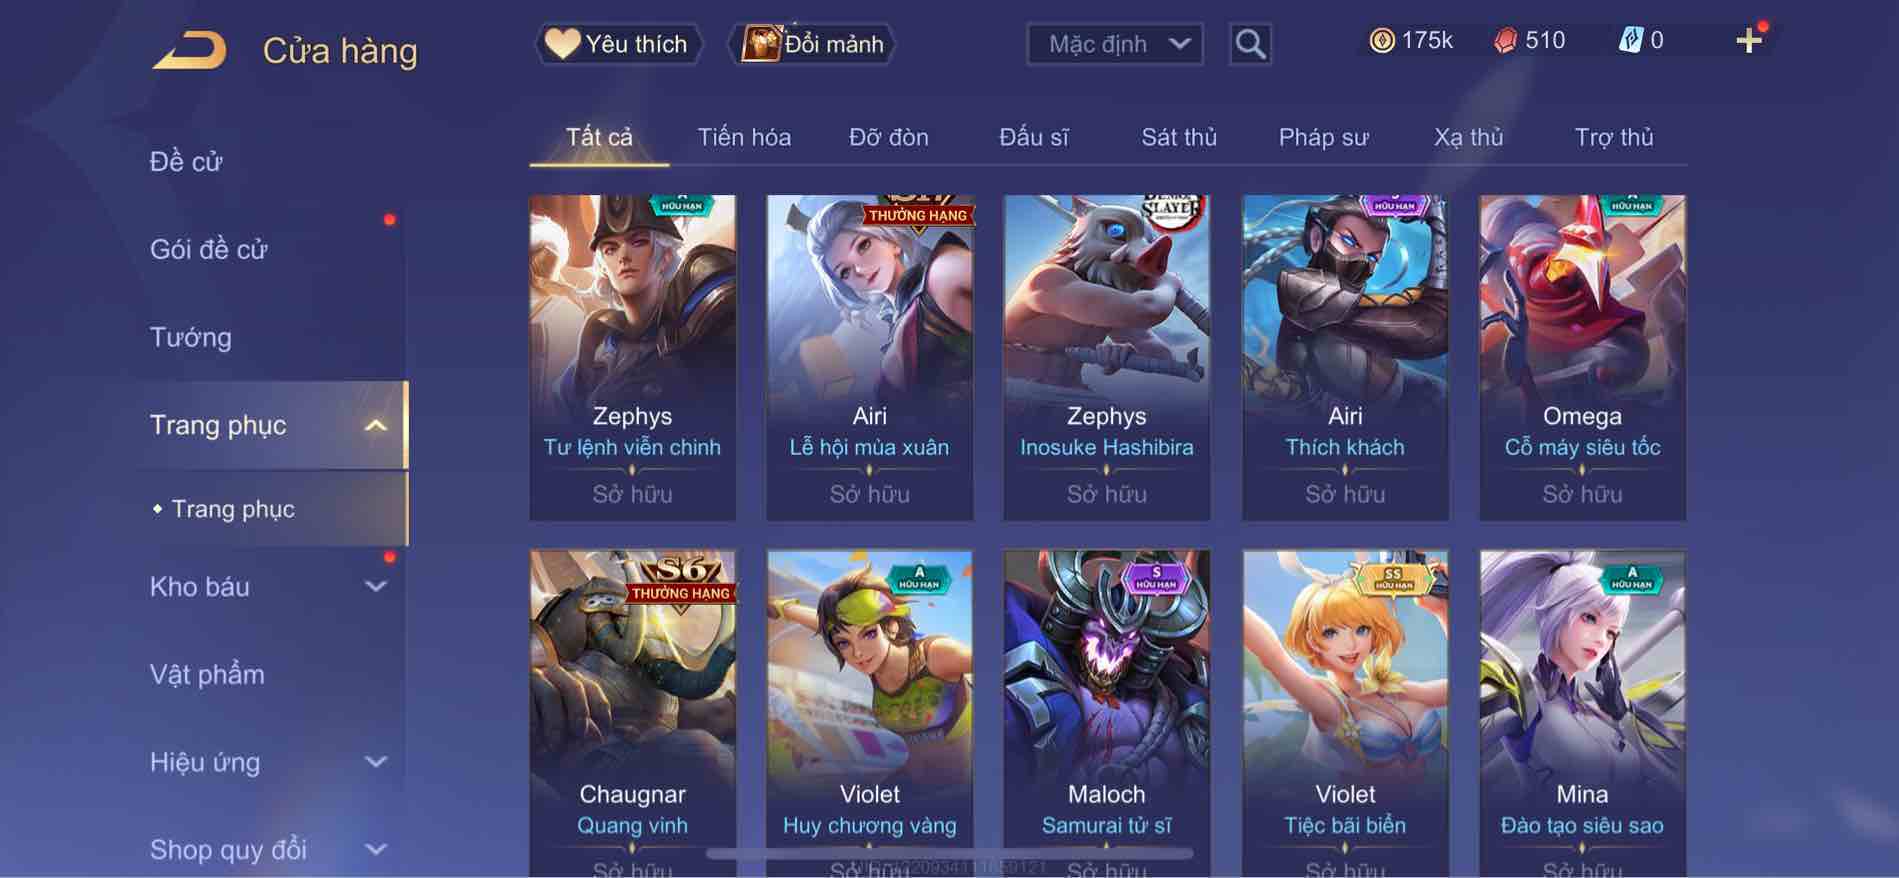
Task: Expand the Hiệu ứng sidebar section
Action: point(375,762)
